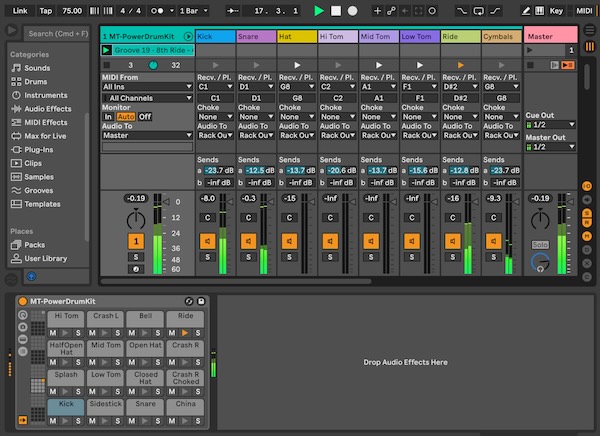This screenshot has width=600, height=436.
Task: Save the MT-PowerDrumKit rack preset
Action: tap(201, 301)
